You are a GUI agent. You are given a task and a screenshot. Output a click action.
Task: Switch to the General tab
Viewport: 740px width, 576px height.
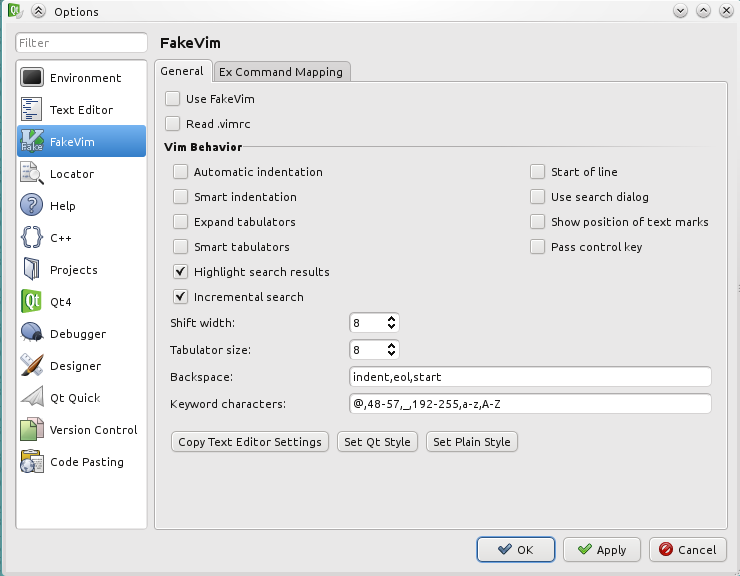pos(182,71)
